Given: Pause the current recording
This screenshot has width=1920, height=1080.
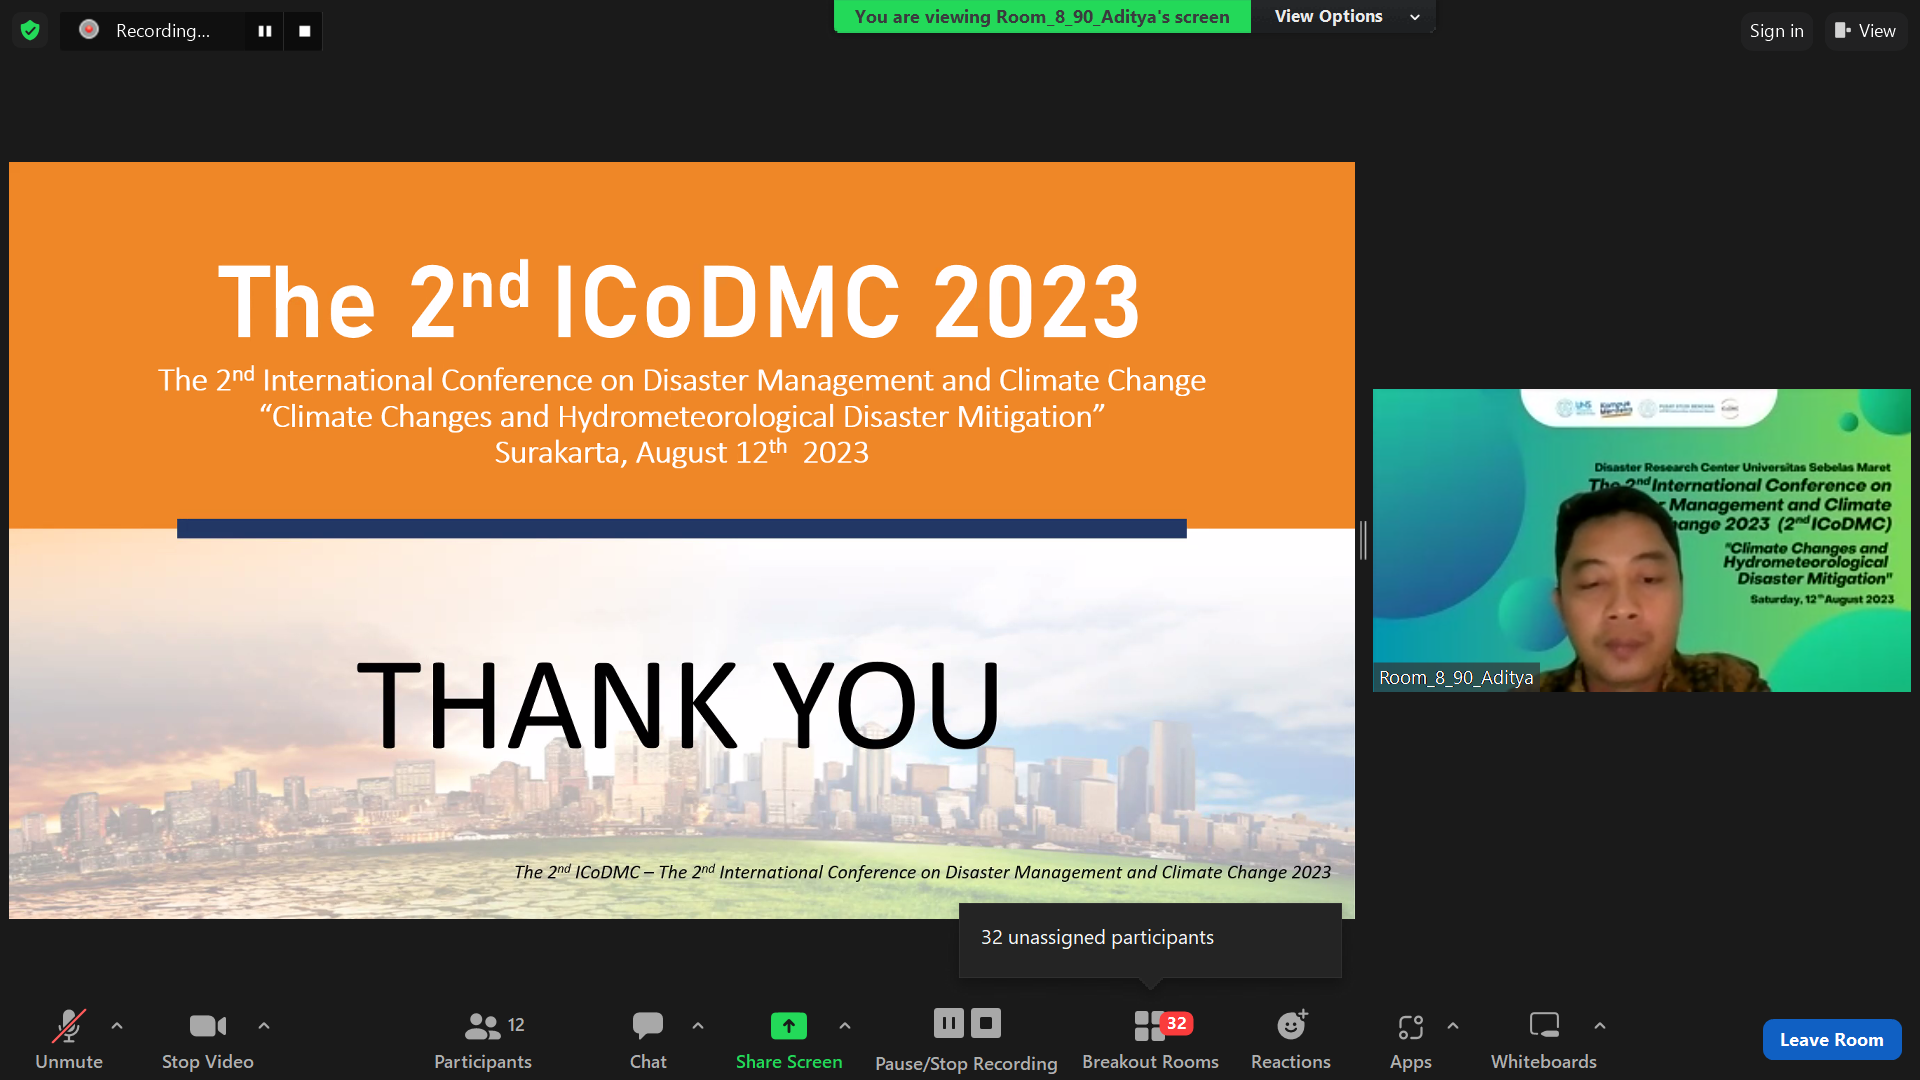Looking at the screenshot, I should 264,30.
